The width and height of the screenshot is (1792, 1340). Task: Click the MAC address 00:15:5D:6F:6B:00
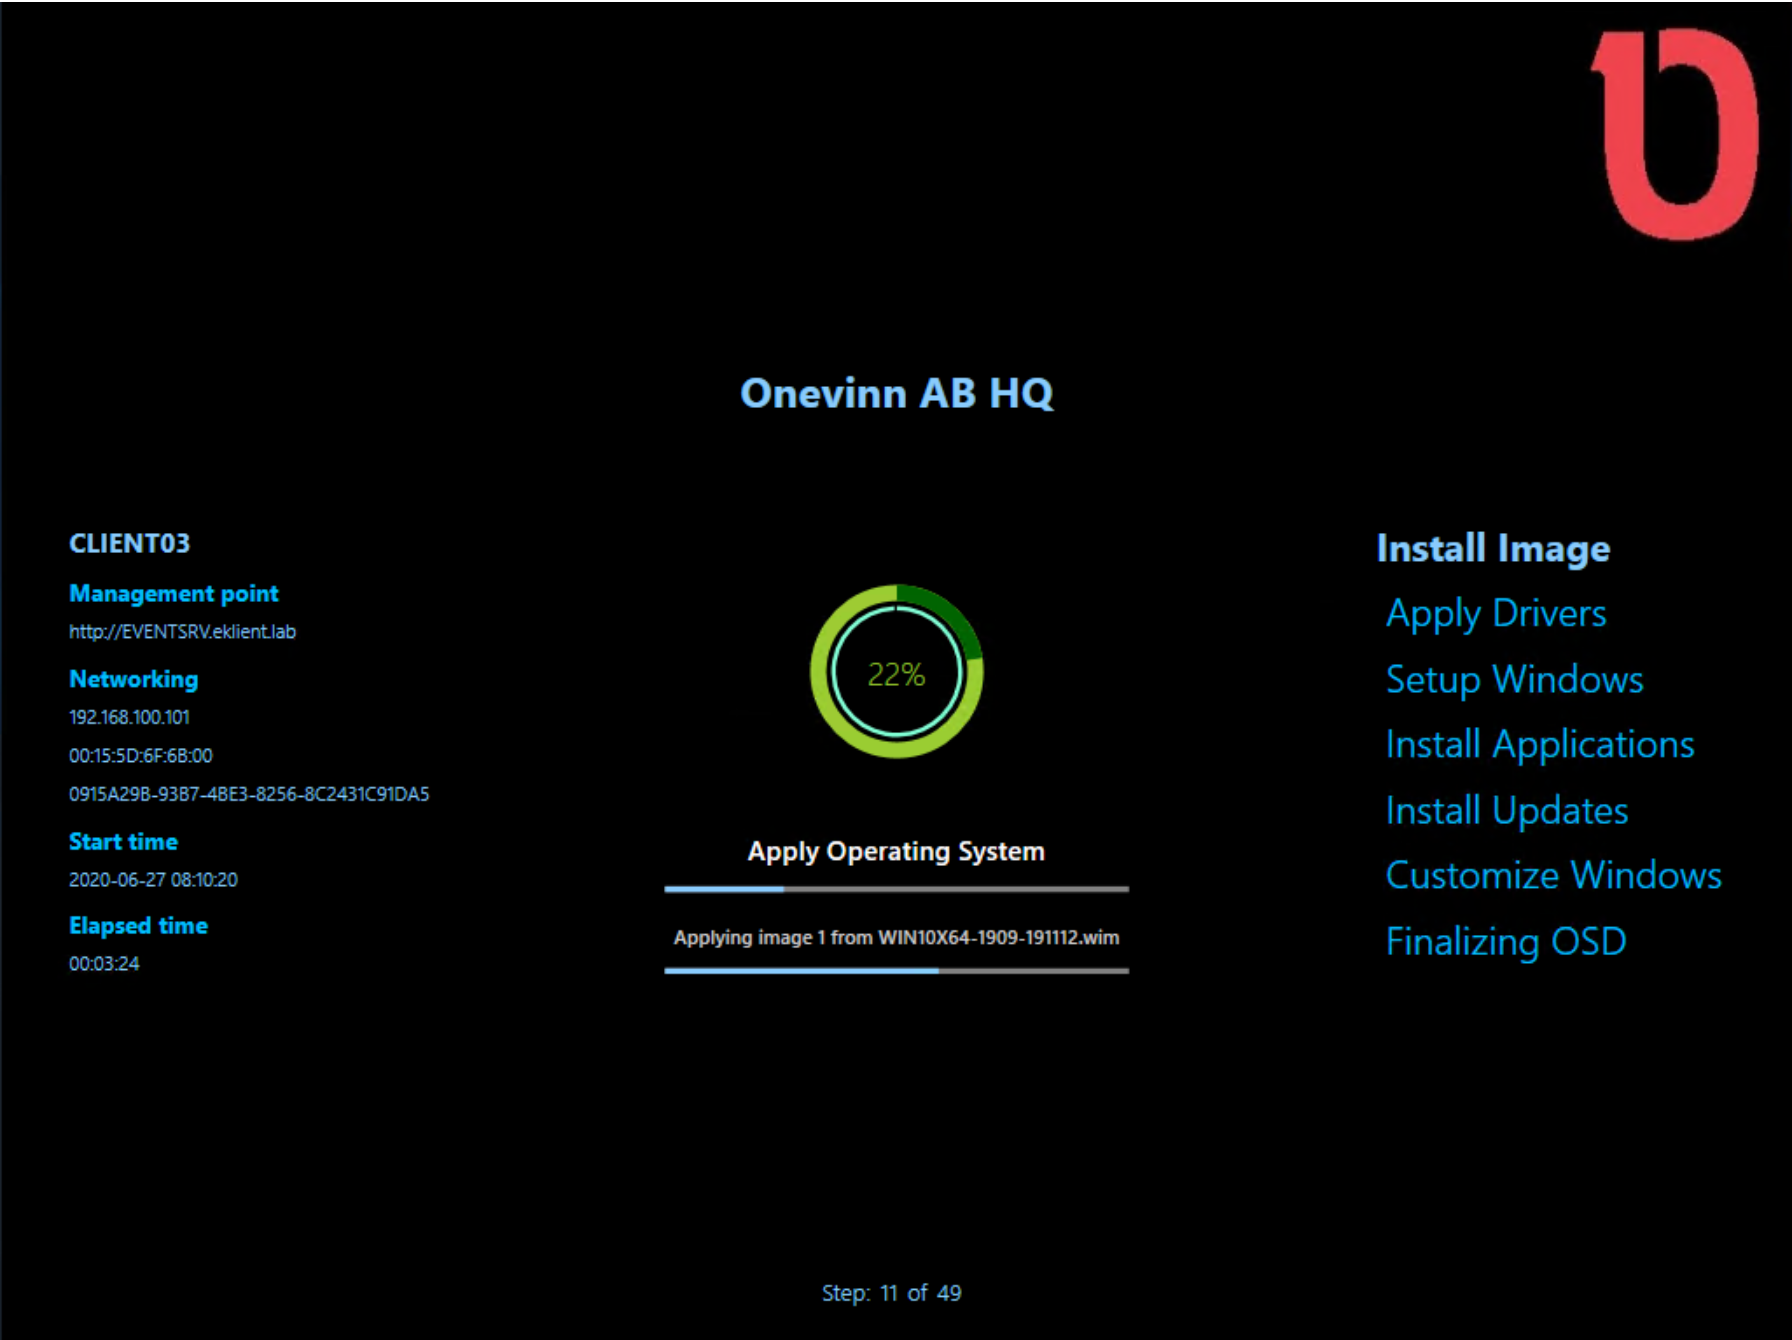141,756
